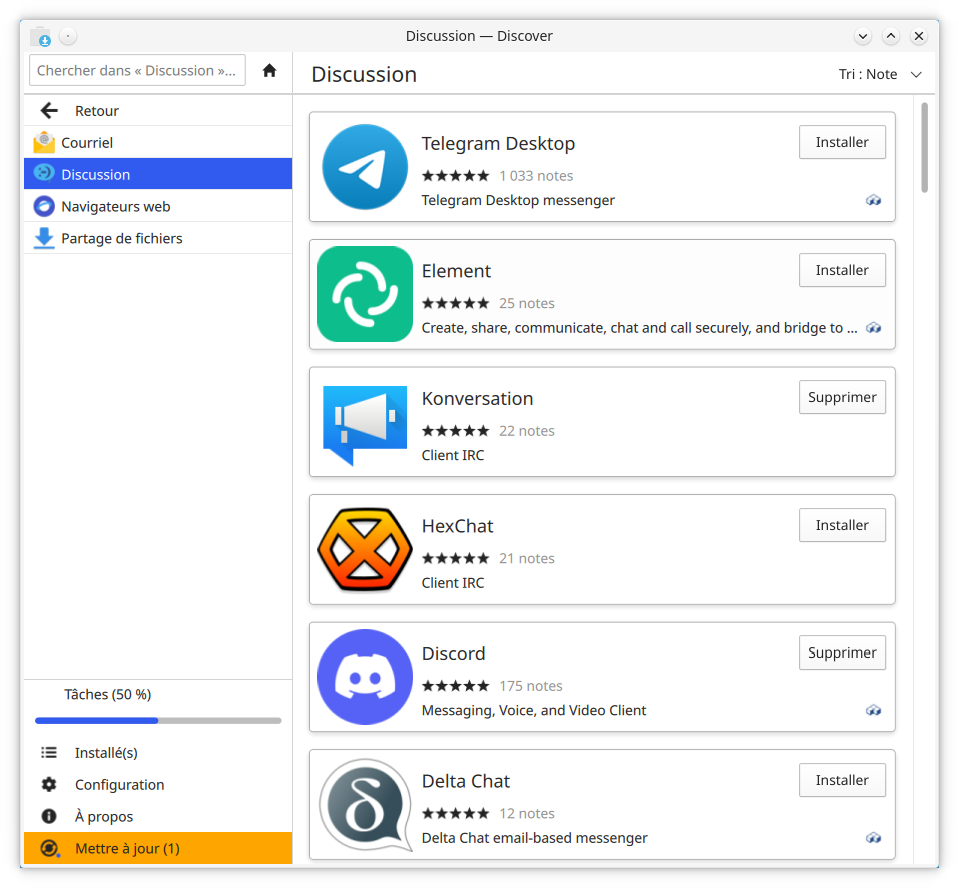Open the Discord app logo
The image size is (959, 888).
365,677
